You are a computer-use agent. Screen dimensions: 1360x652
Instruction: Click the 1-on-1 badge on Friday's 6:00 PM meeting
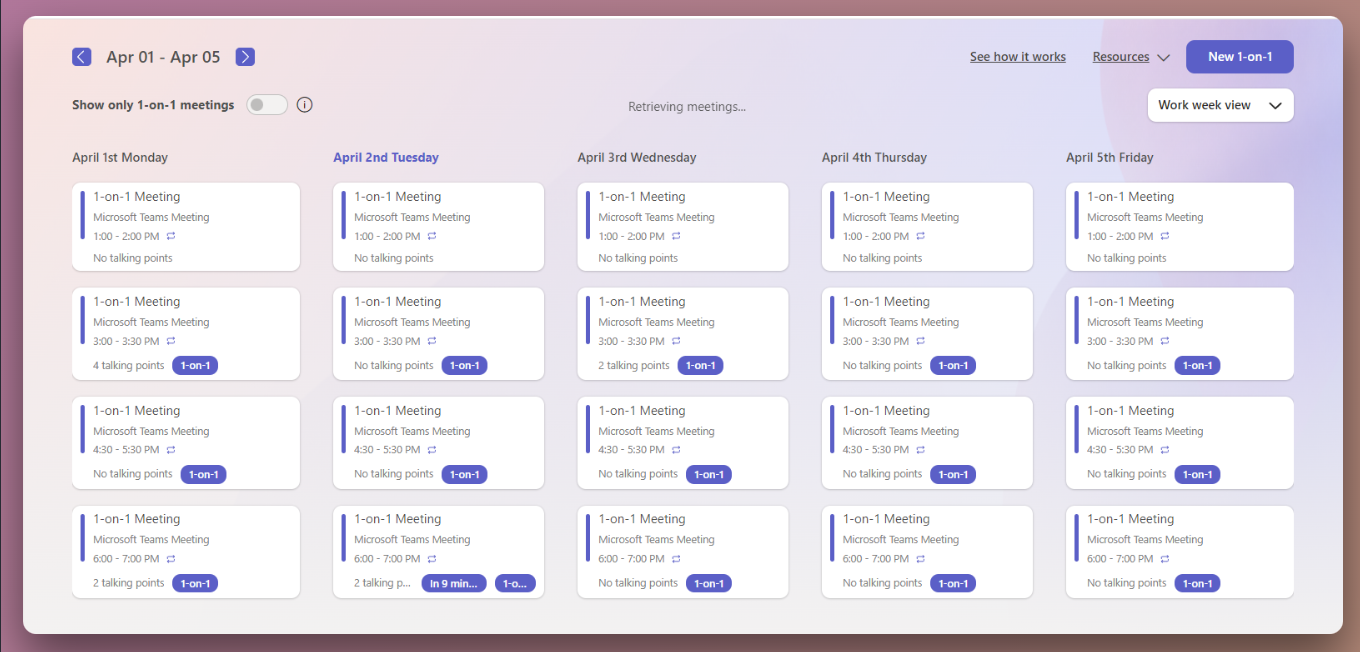click(x=1197, y=582)
